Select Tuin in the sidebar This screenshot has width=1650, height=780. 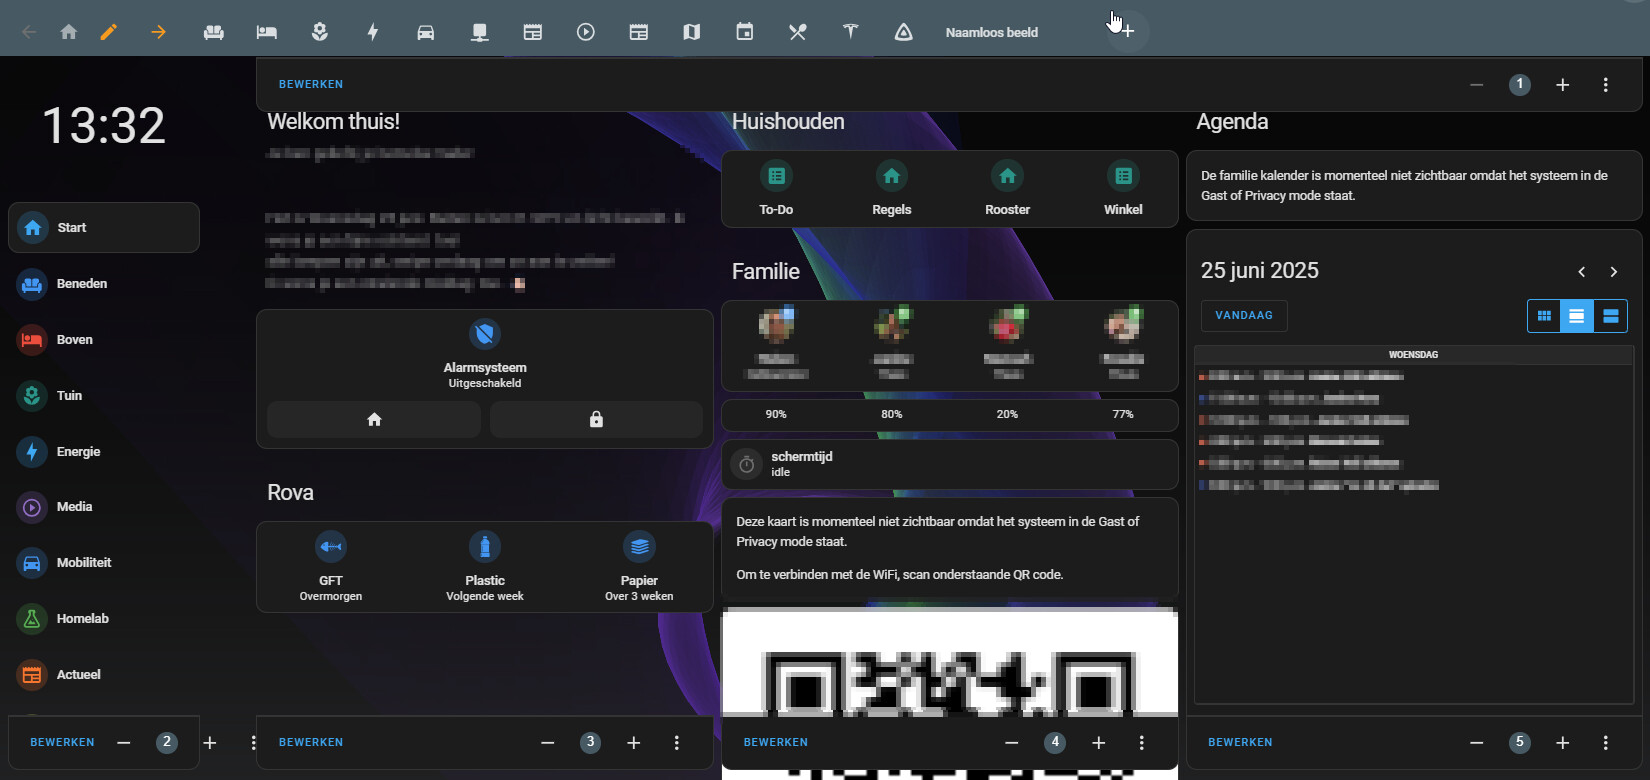pyautogui.click(x=104, y=396)
